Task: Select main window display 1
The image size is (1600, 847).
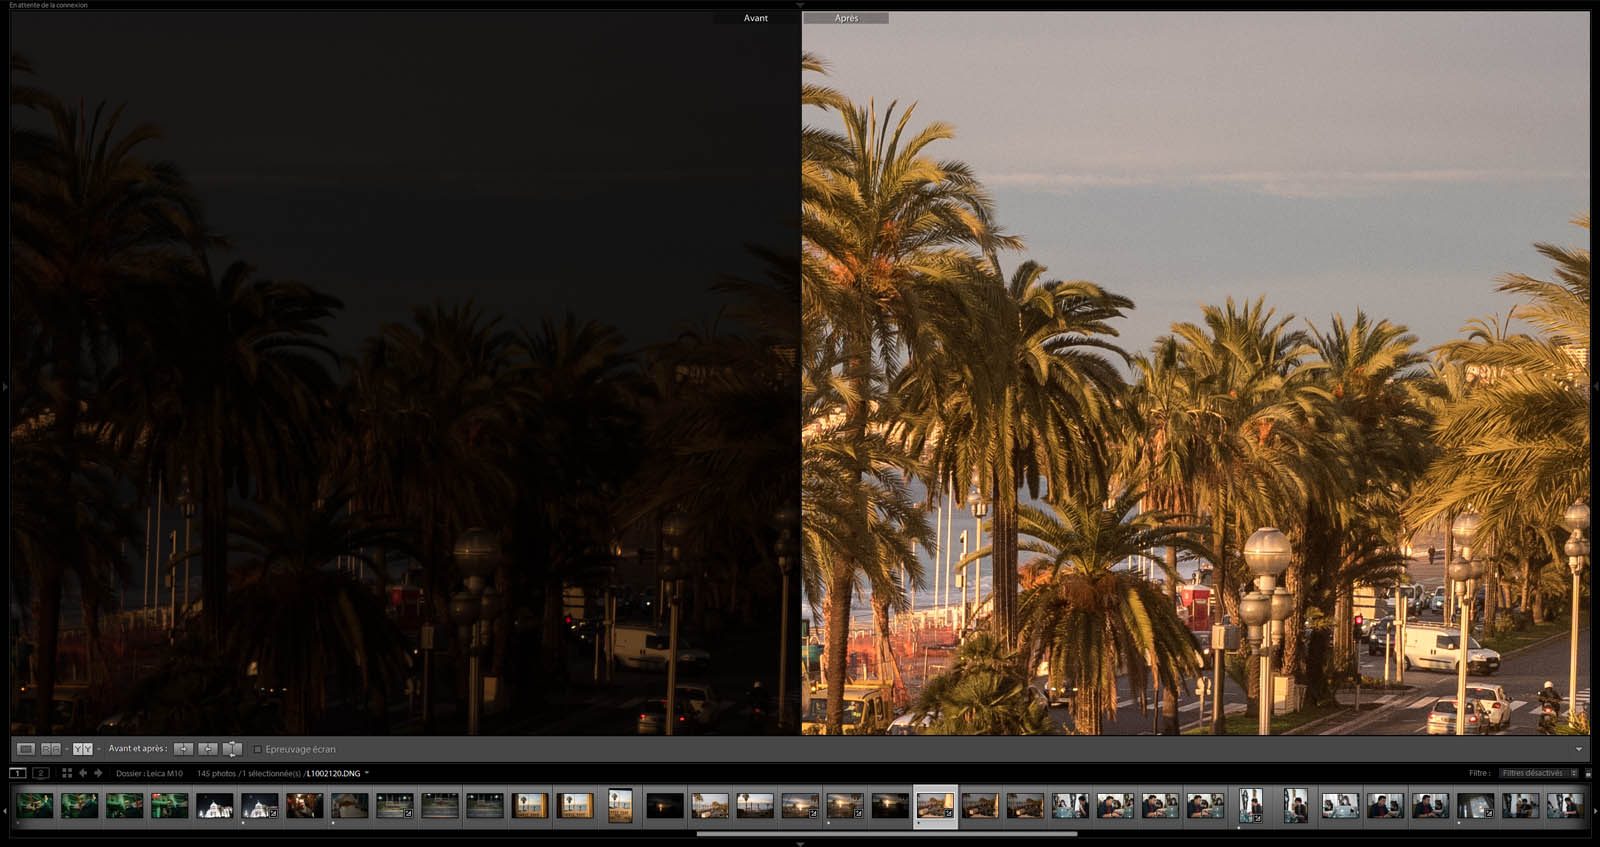Action: 17,773
